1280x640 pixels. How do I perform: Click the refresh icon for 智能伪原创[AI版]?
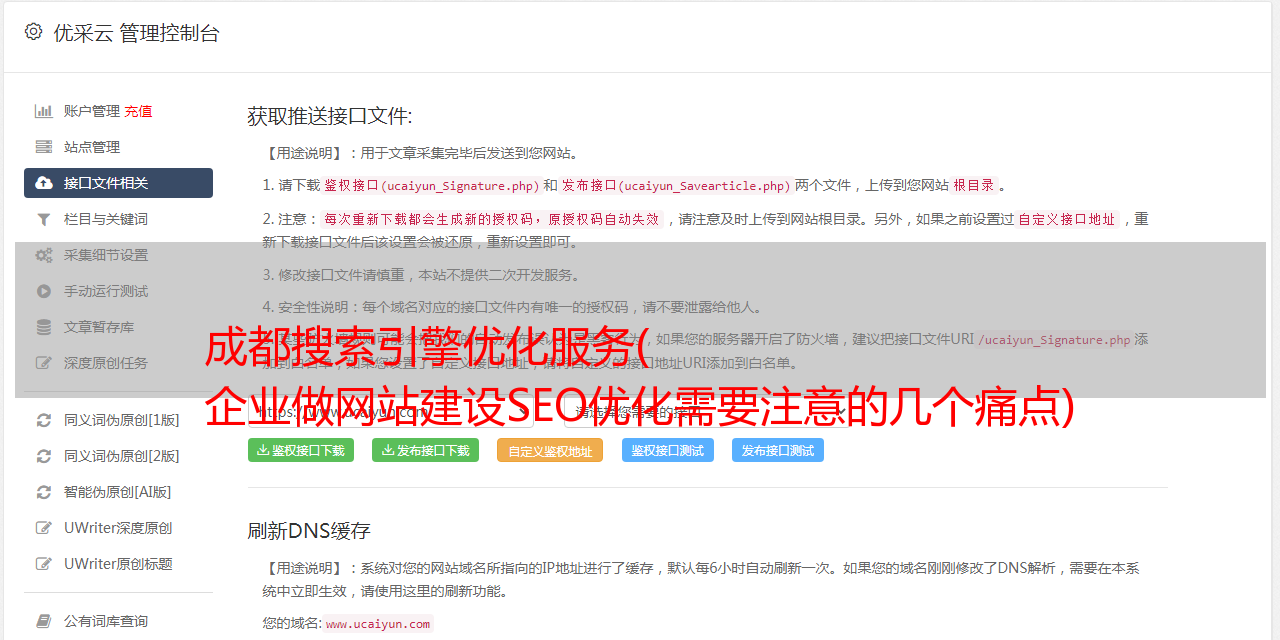click(44, 492)
